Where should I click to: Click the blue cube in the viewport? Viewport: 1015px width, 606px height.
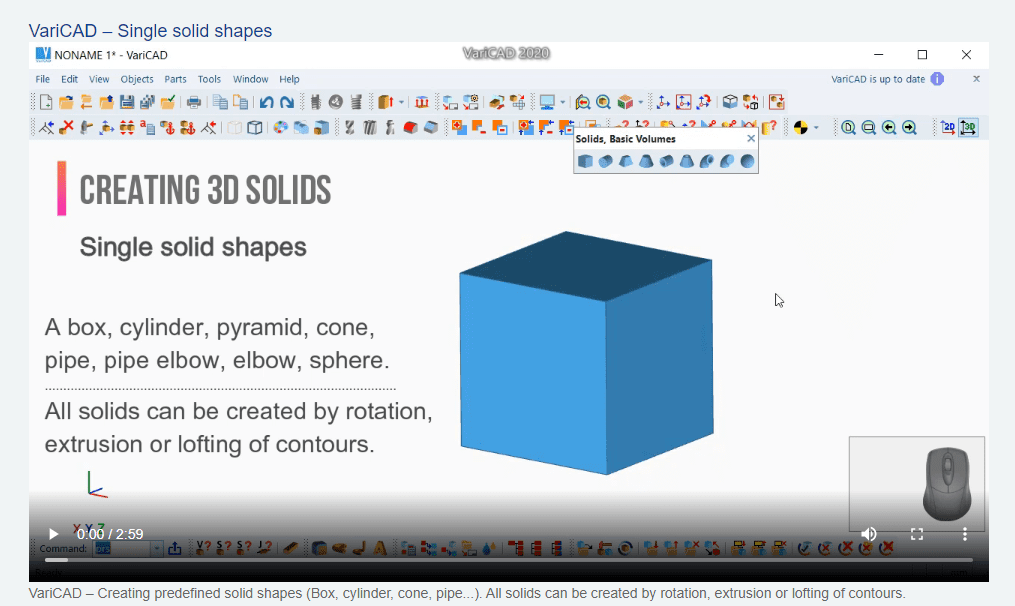tap(586, 353)
